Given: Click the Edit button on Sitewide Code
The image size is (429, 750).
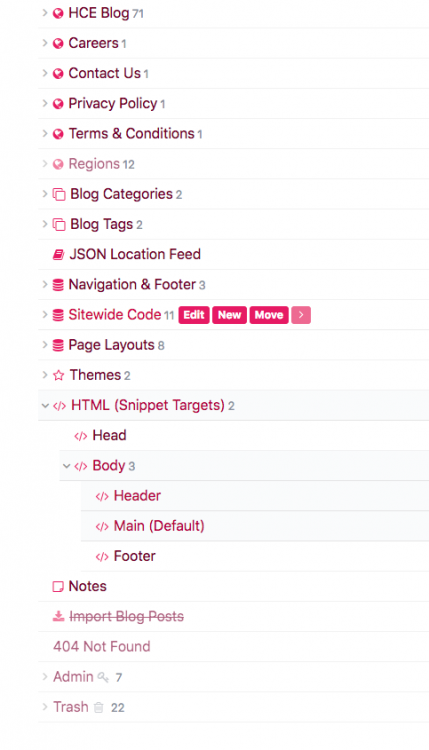Looking at the screenshot, I should (194, 315).
